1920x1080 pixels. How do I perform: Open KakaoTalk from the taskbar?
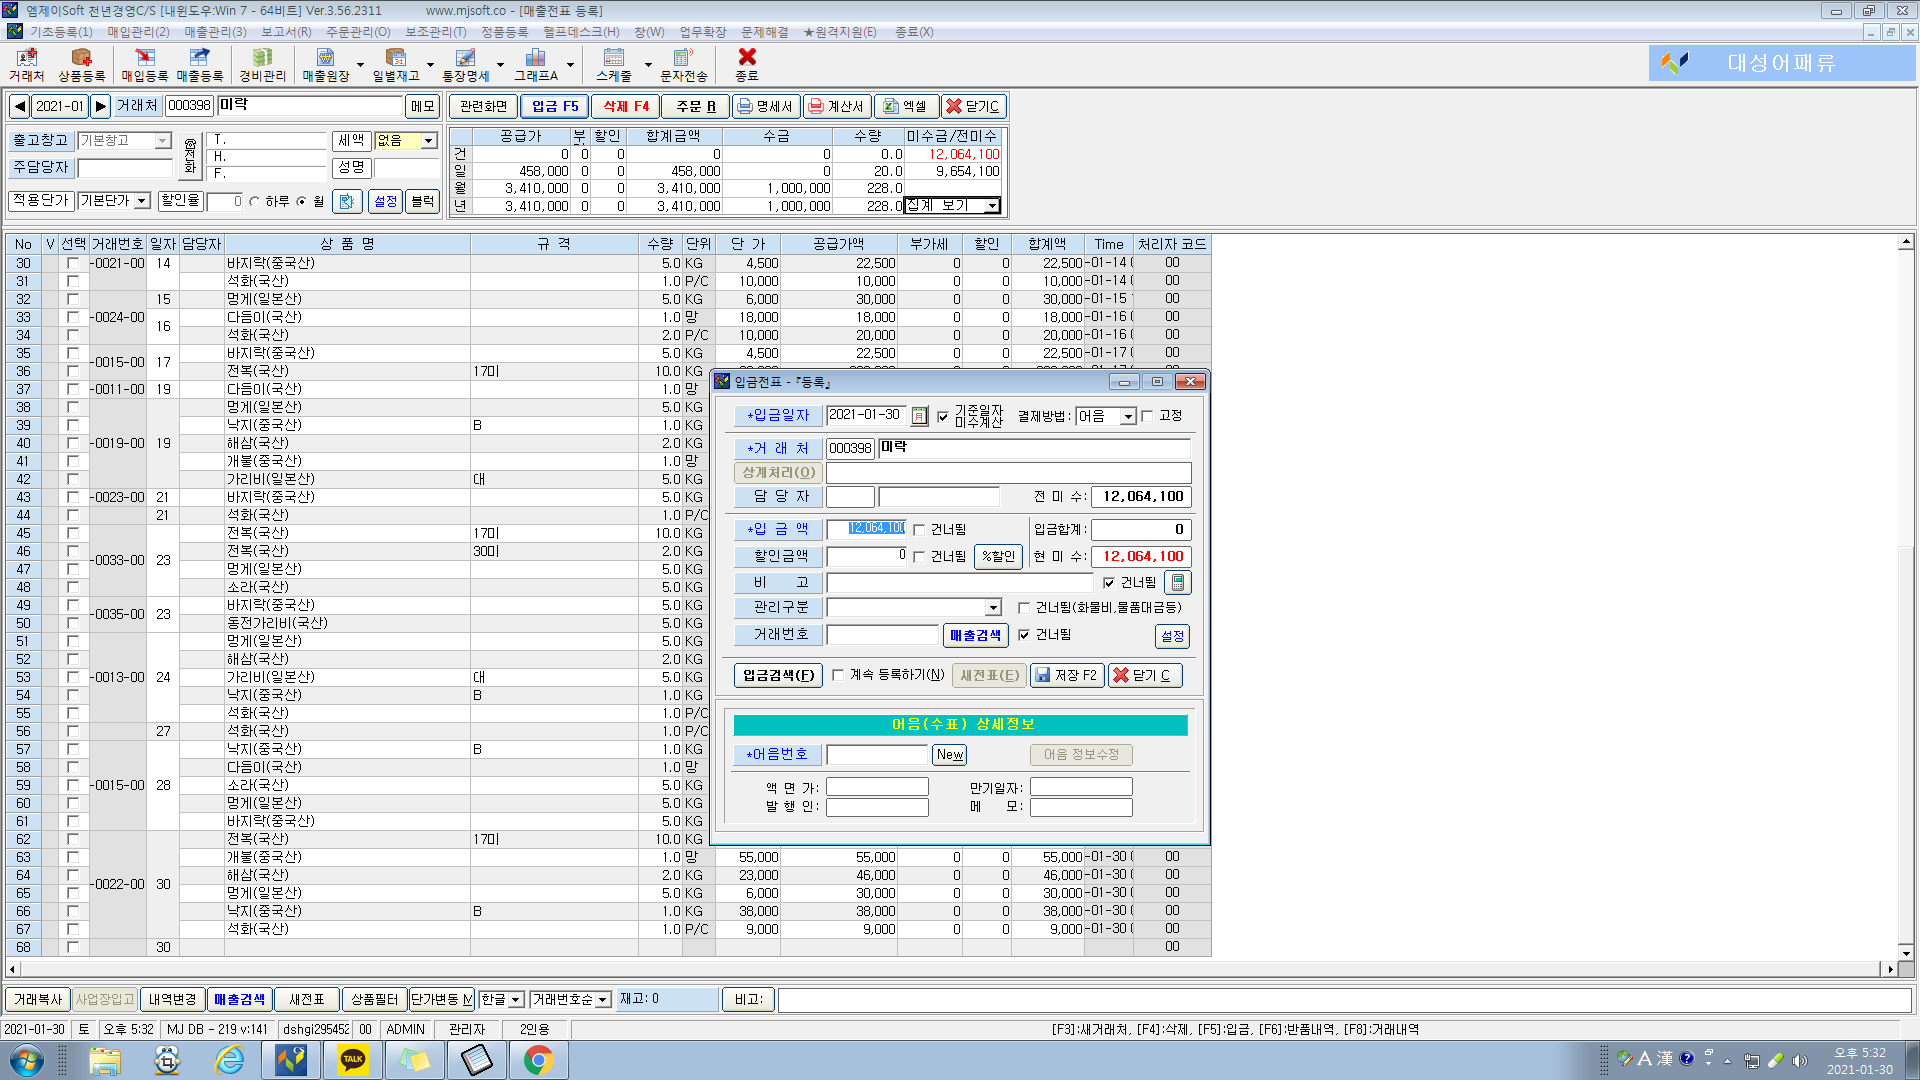(x=352, y=1060)
